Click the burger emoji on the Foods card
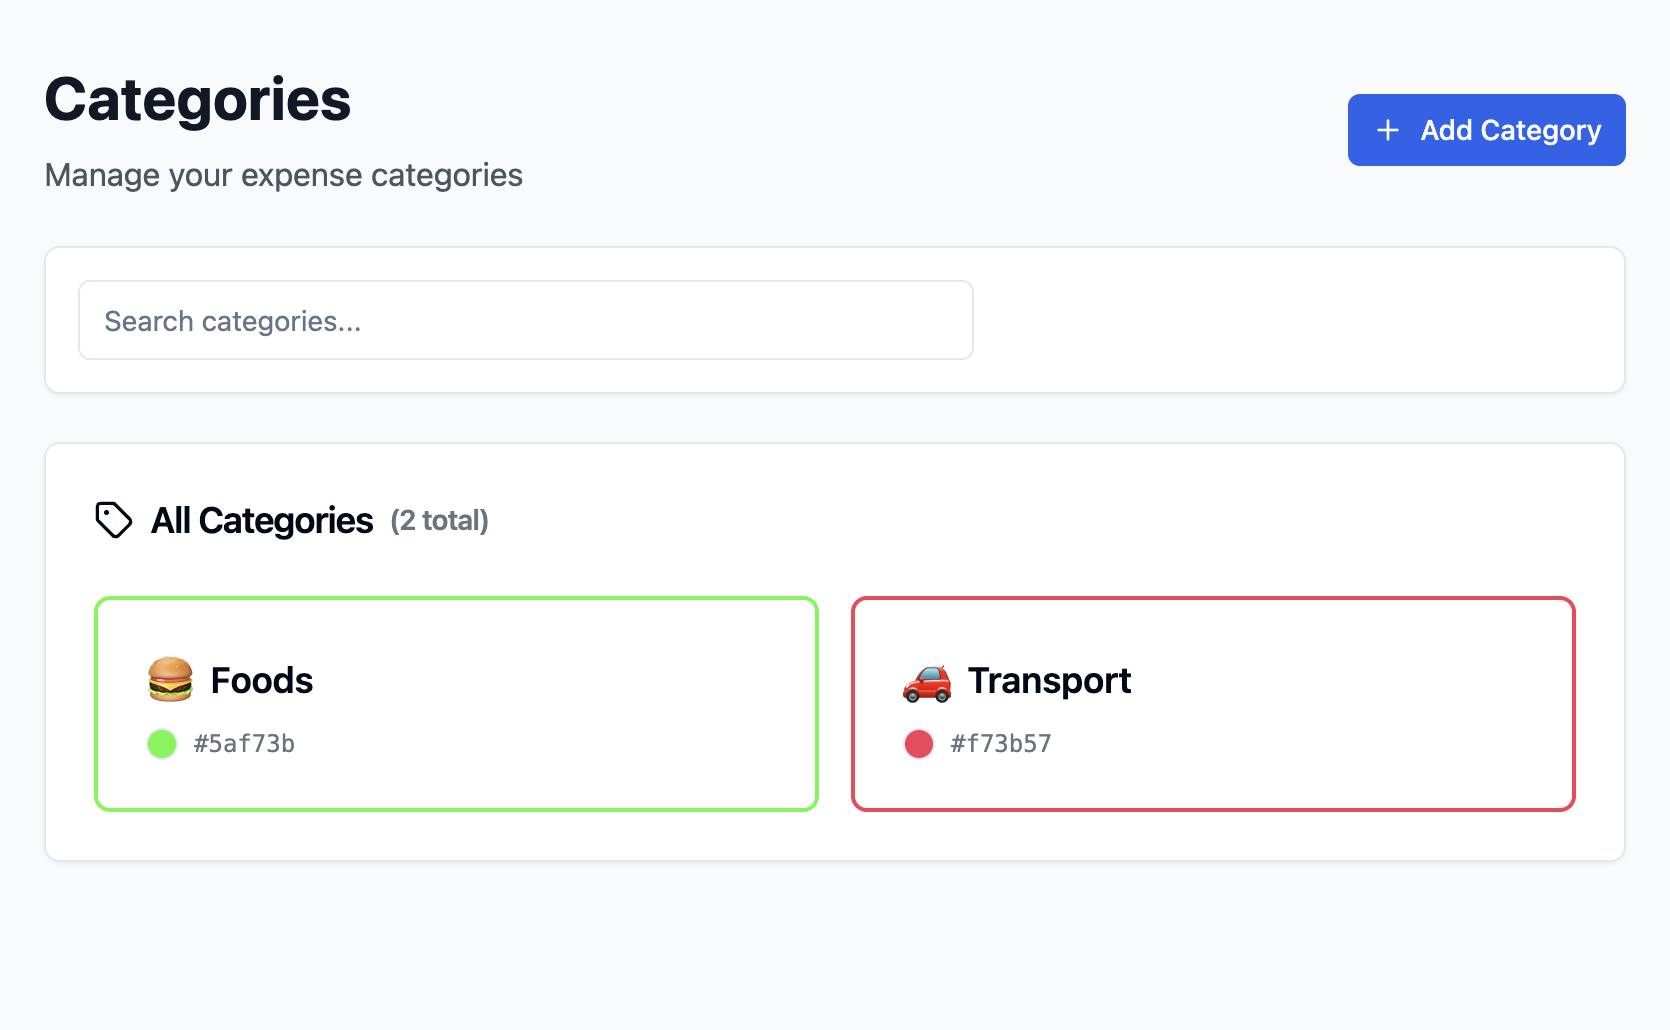The height and width of the screenshot is (1030, 1670). pyautogui.click(x=169, y=681)
